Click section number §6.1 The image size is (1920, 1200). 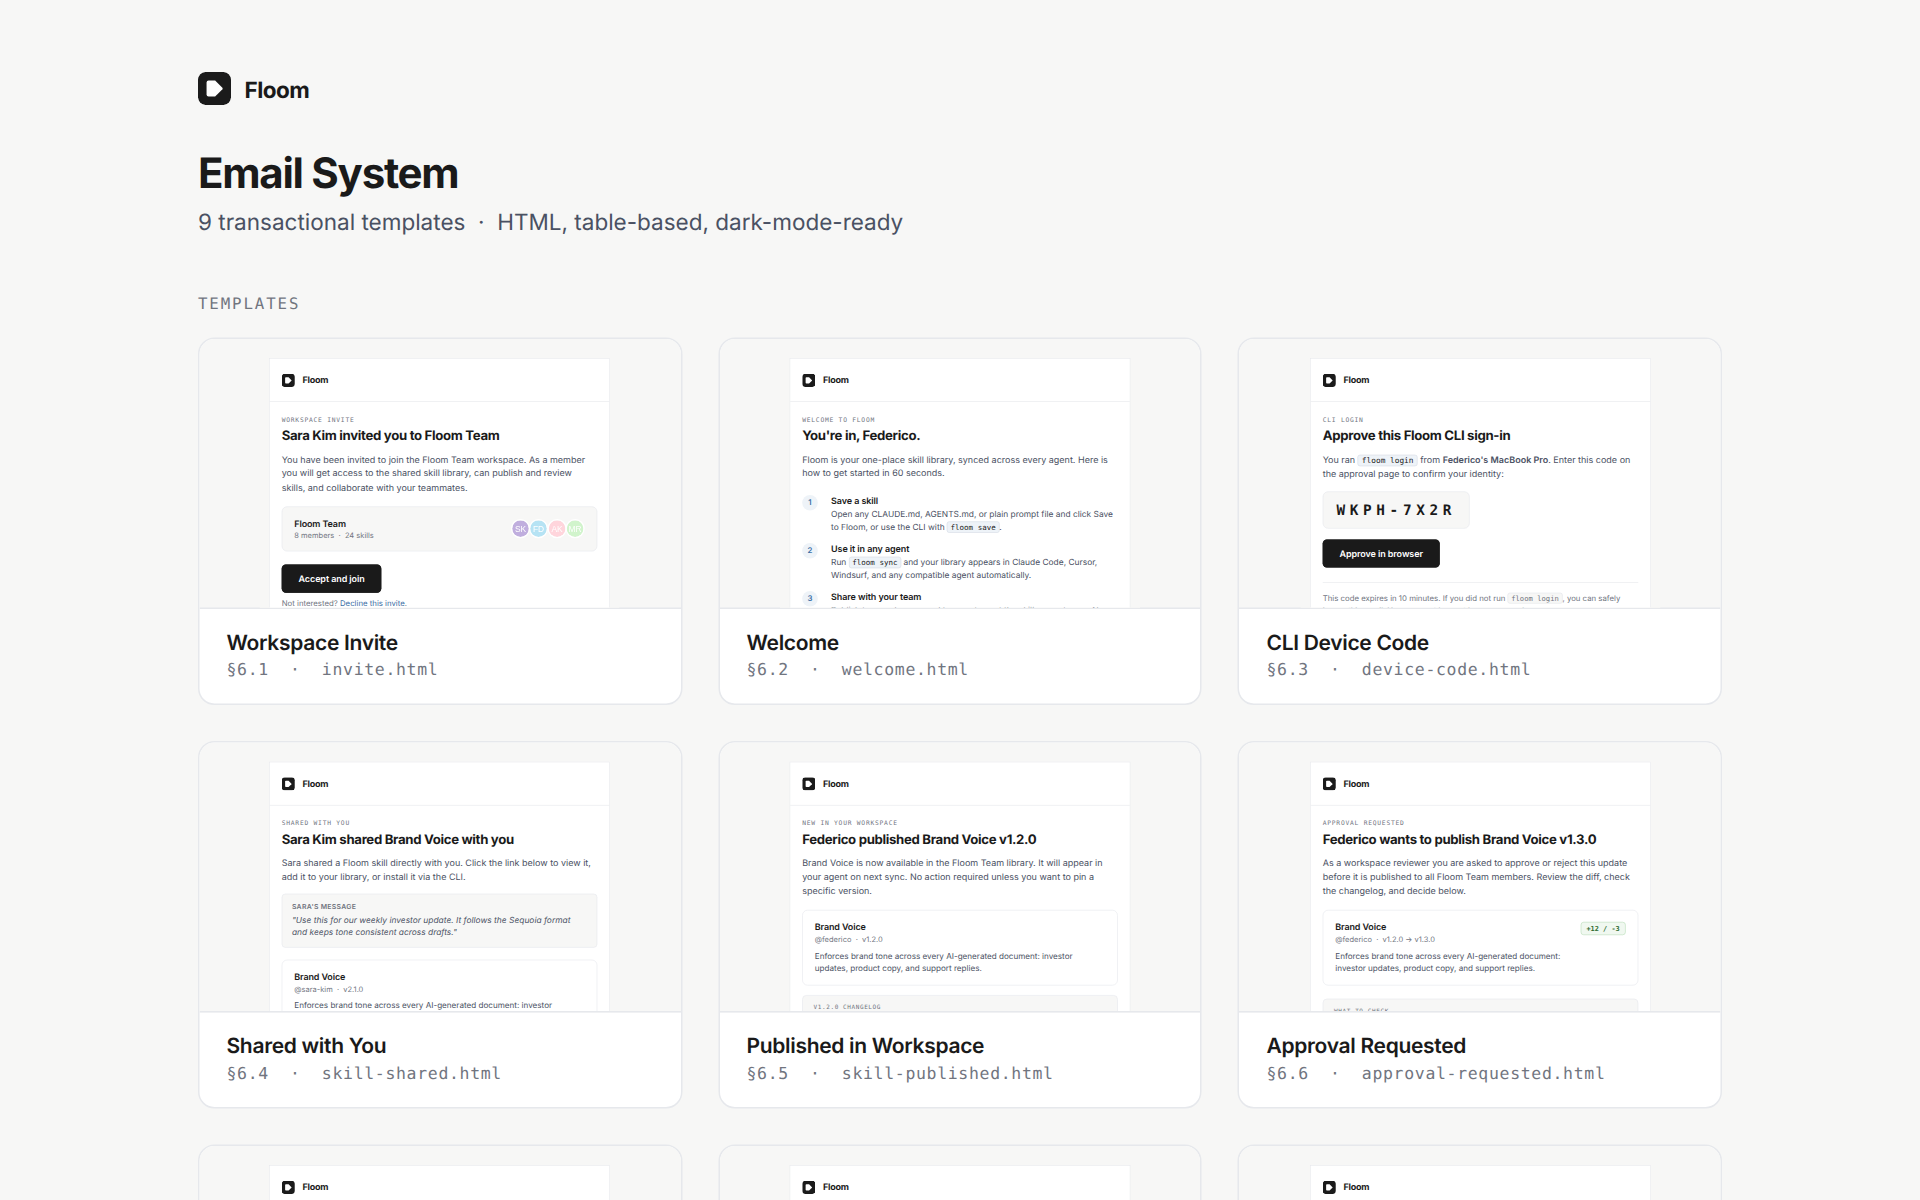coord(247,670)
